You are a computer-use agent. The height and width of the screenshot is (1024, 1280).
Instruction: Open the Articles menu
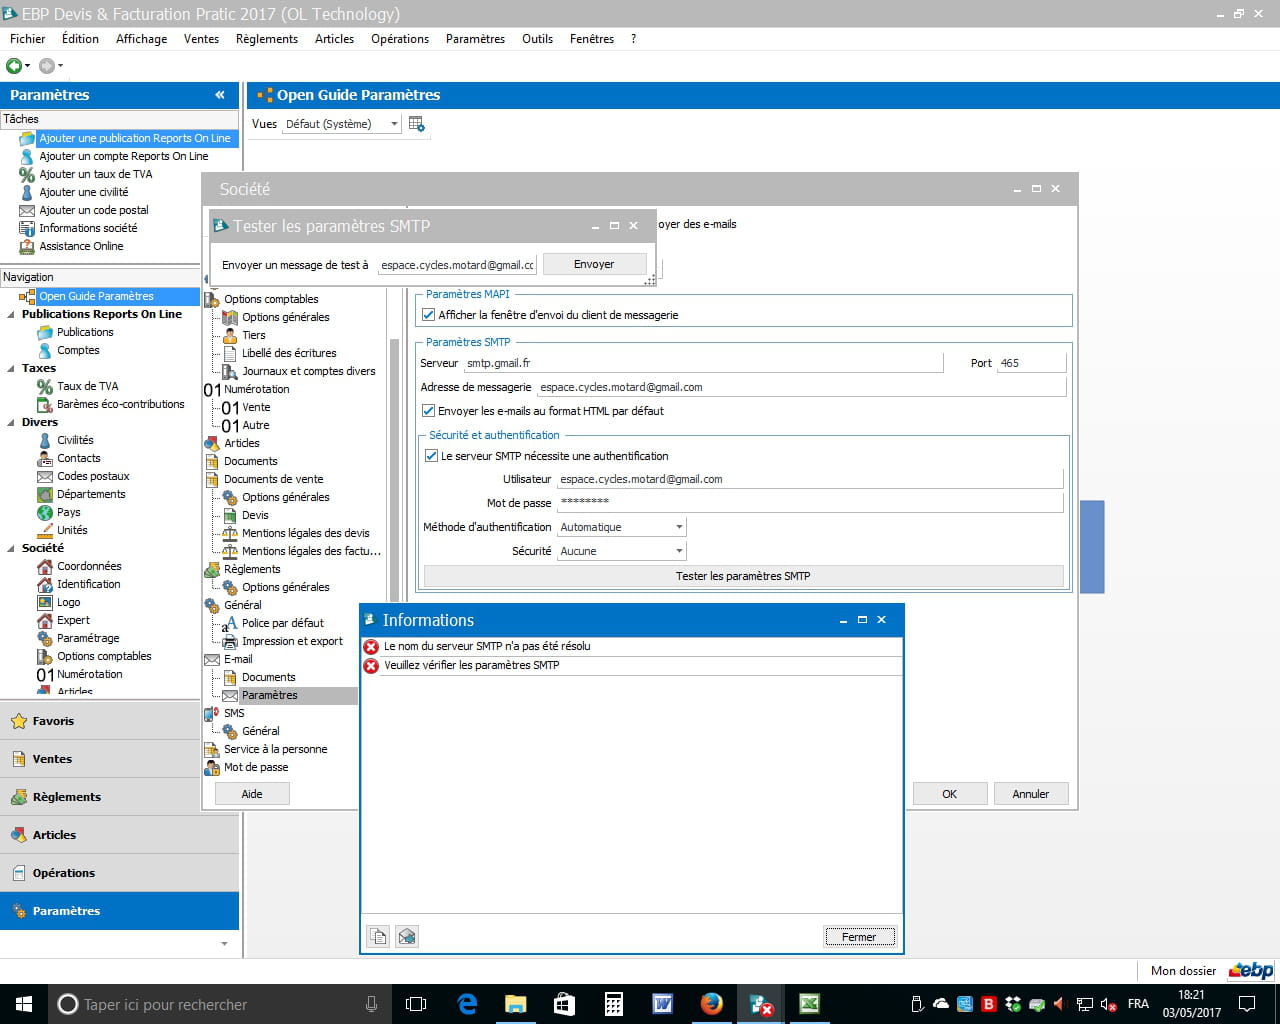pyautogui.click(x=334, y=39)
